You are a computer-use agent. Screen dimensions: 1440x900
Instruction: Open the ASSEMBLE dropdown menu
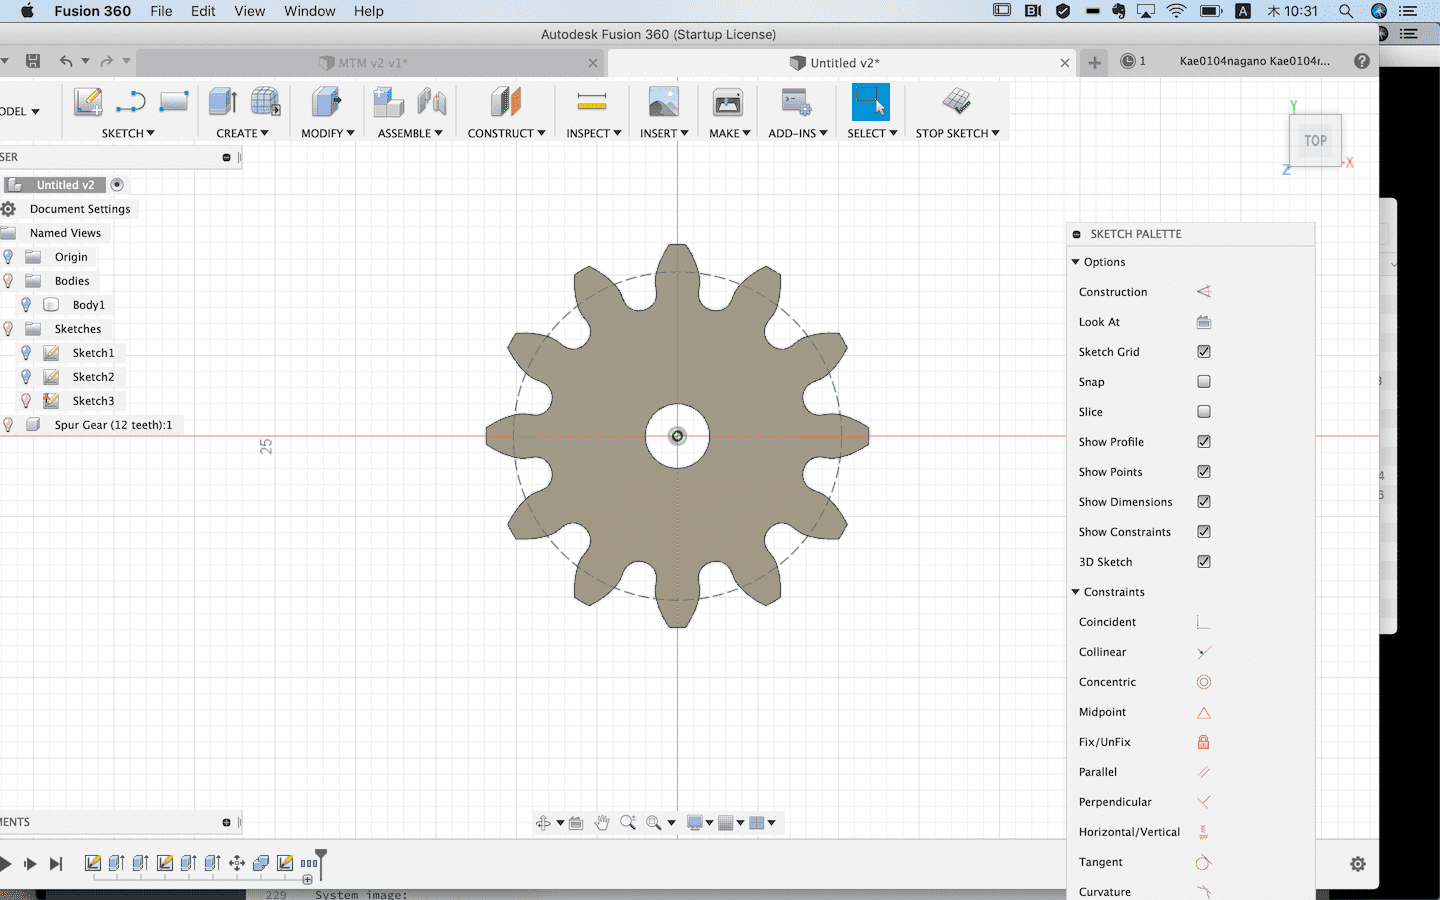point(410,133)
